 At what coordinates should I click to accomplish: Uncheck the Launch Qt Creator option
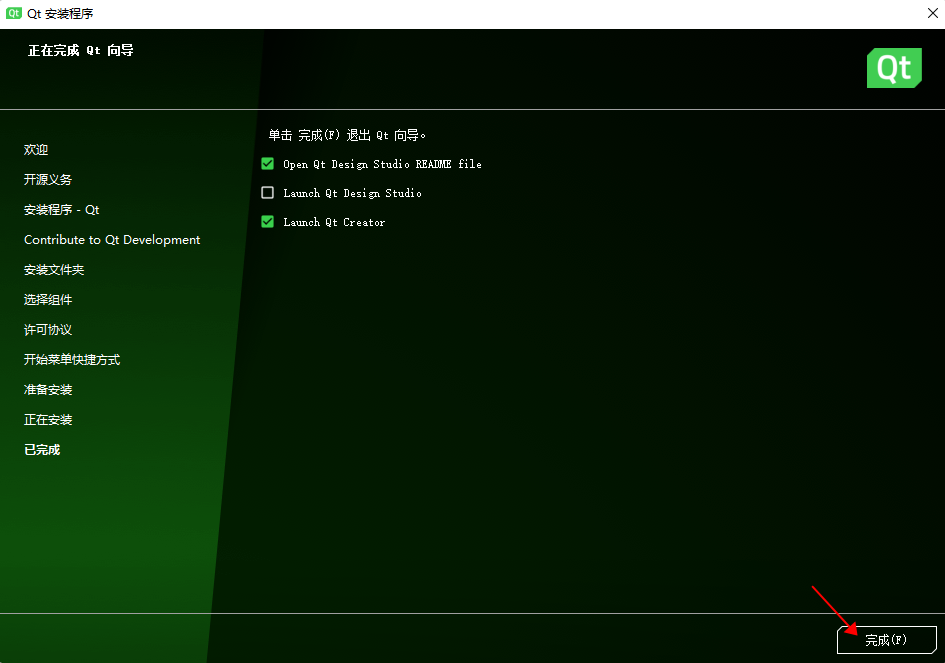[268, 222]
